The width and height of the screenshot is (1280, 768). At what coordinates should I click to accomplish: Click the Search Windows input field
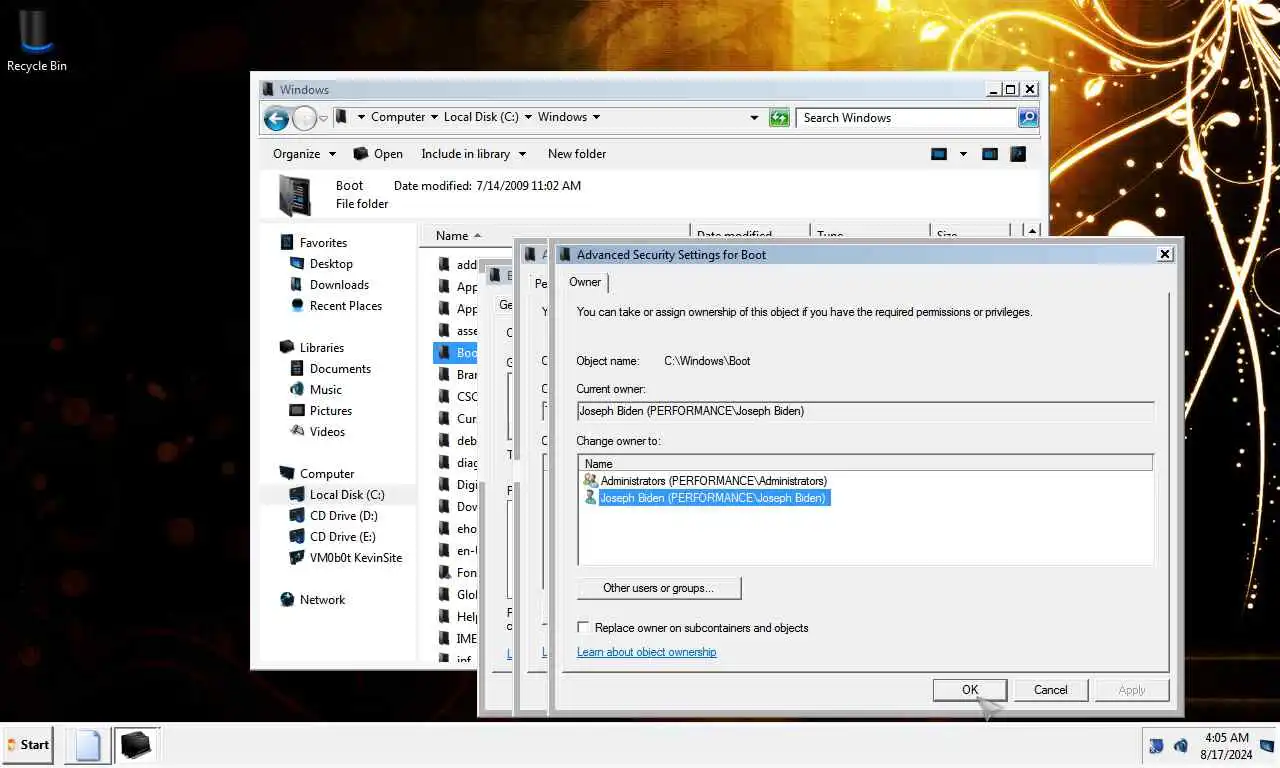click(908, 118)
